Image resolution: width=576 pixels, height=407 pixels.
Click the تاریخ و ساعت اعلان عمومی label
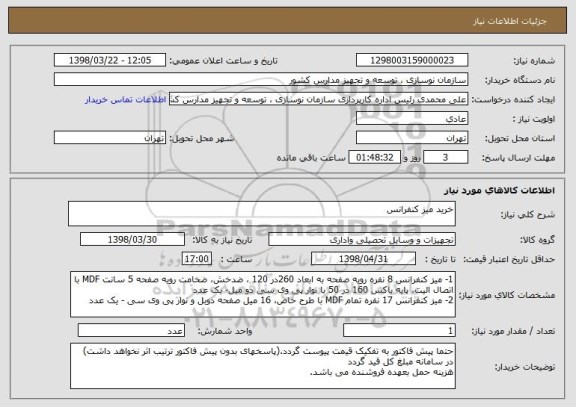[x=223, y=61]
